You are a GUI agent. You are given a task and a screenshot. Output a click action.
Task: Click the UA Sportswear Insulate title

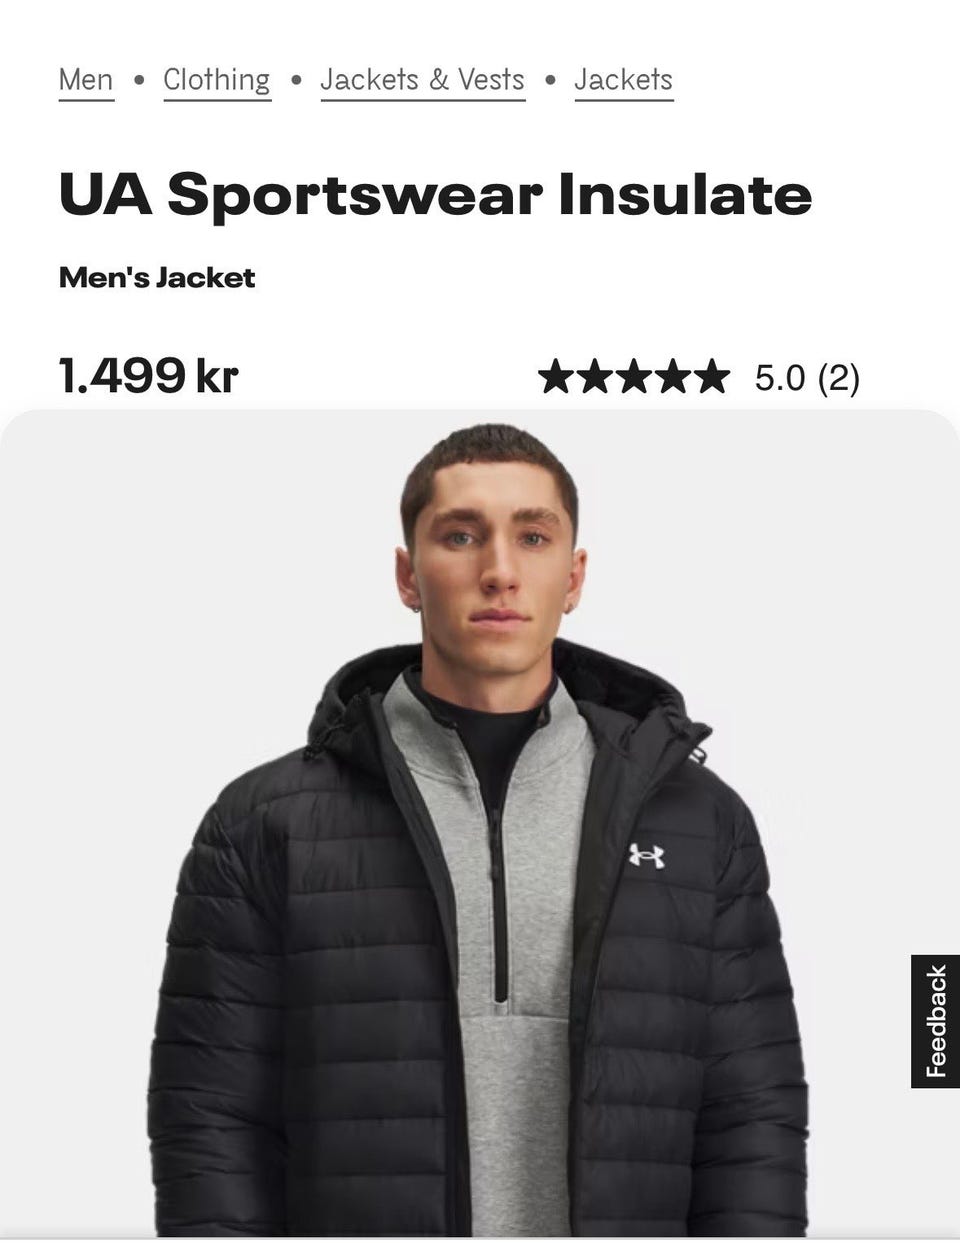point(435,194)
